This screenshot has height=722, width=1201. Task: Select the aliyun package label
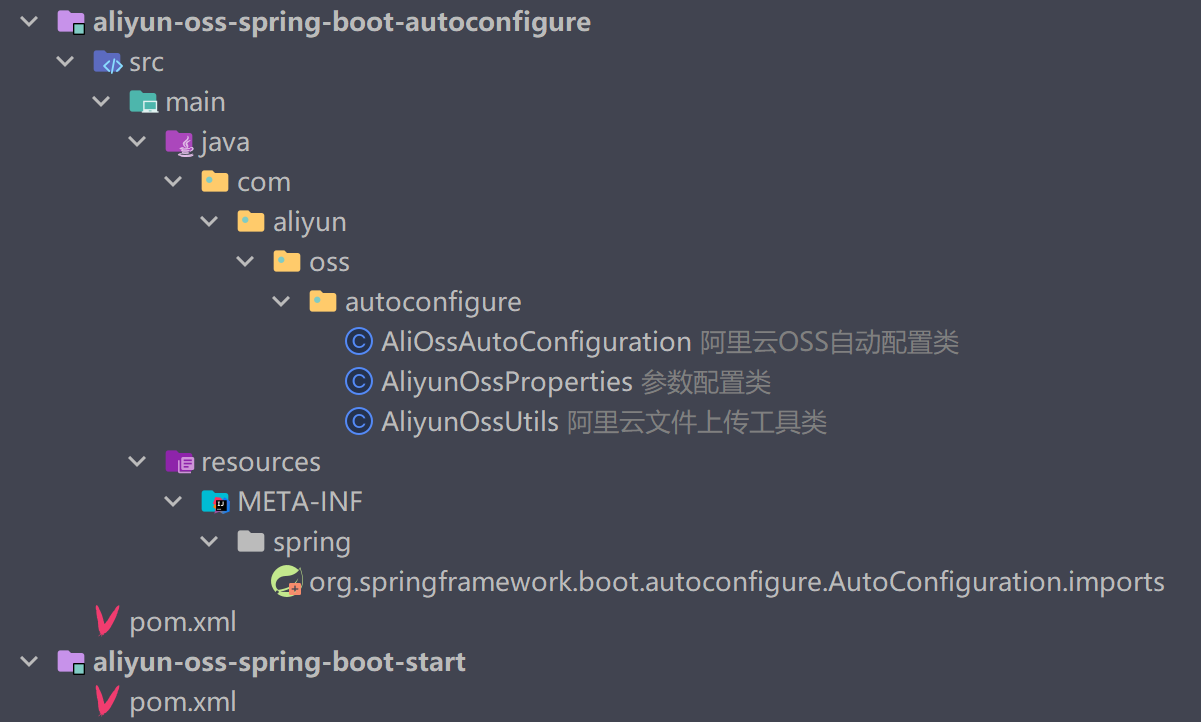point(310,222)
